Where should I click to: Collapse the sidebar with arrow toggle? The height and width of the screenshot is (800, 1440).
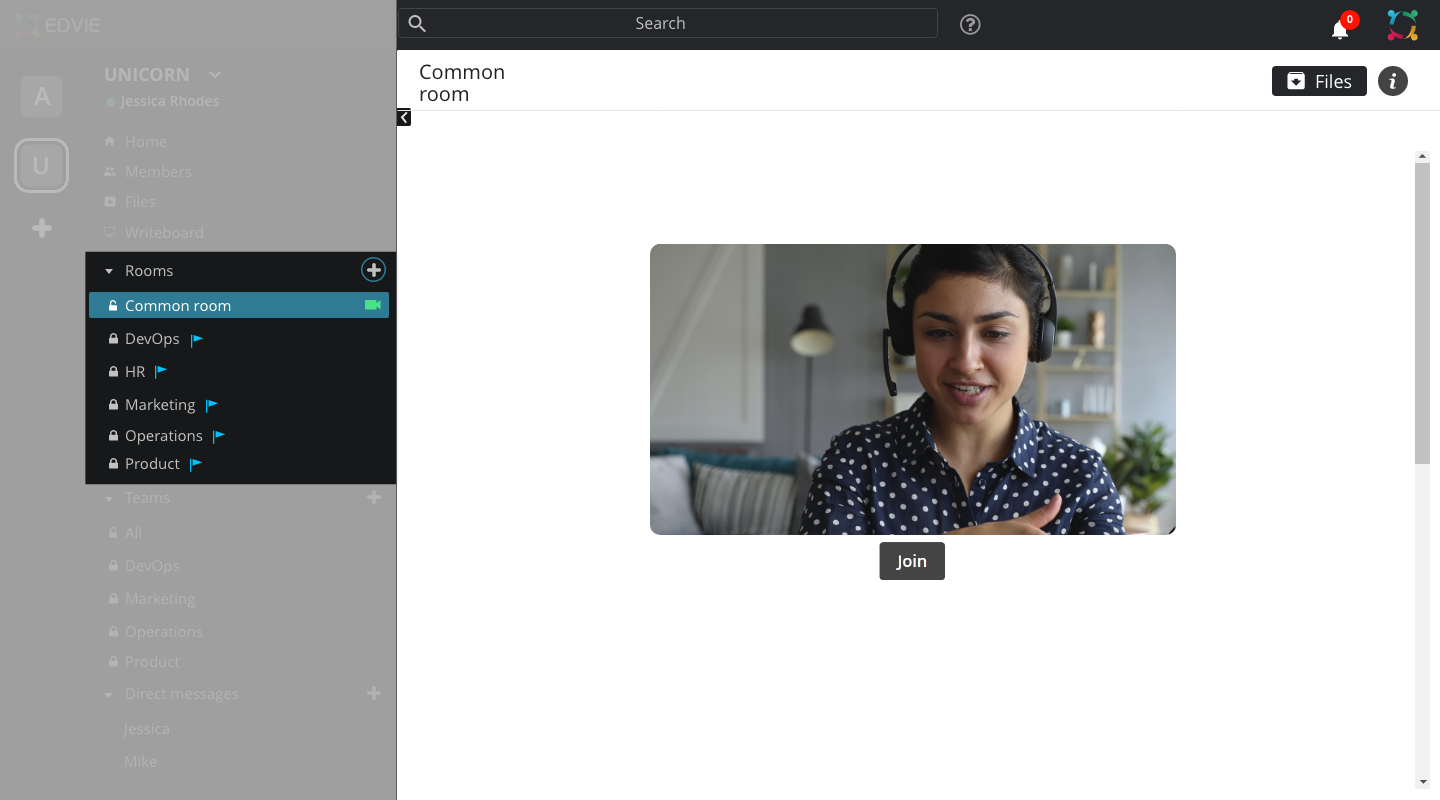[x=404, y=118]
